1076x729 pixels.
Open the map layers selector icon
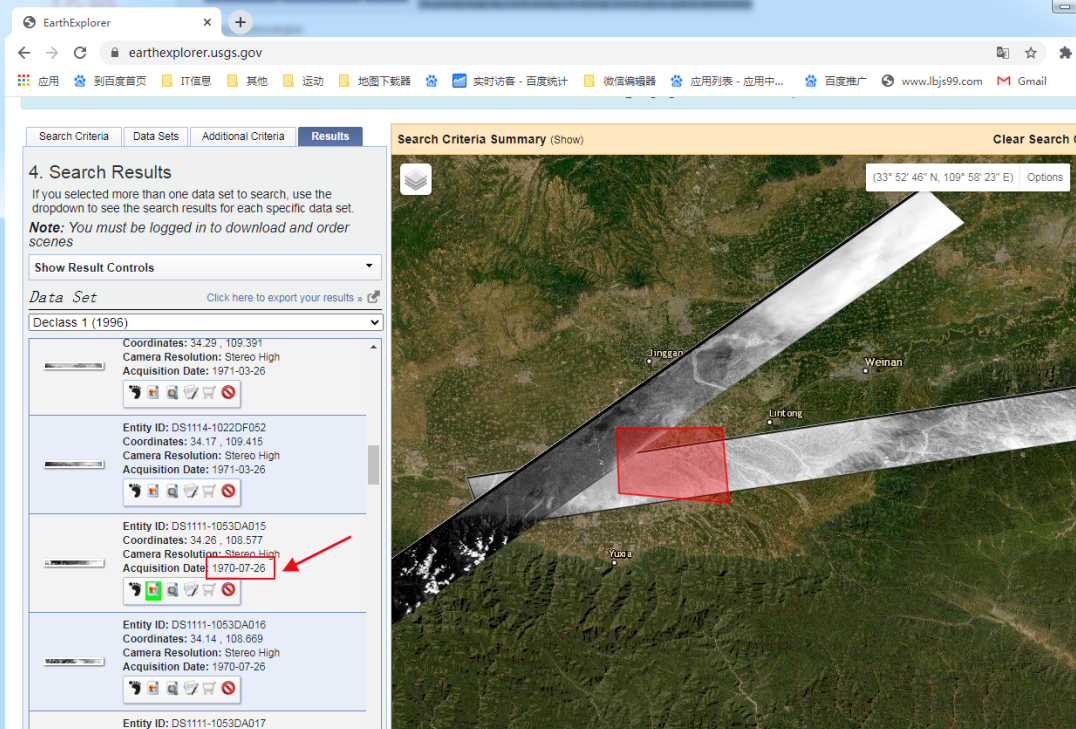416,179
